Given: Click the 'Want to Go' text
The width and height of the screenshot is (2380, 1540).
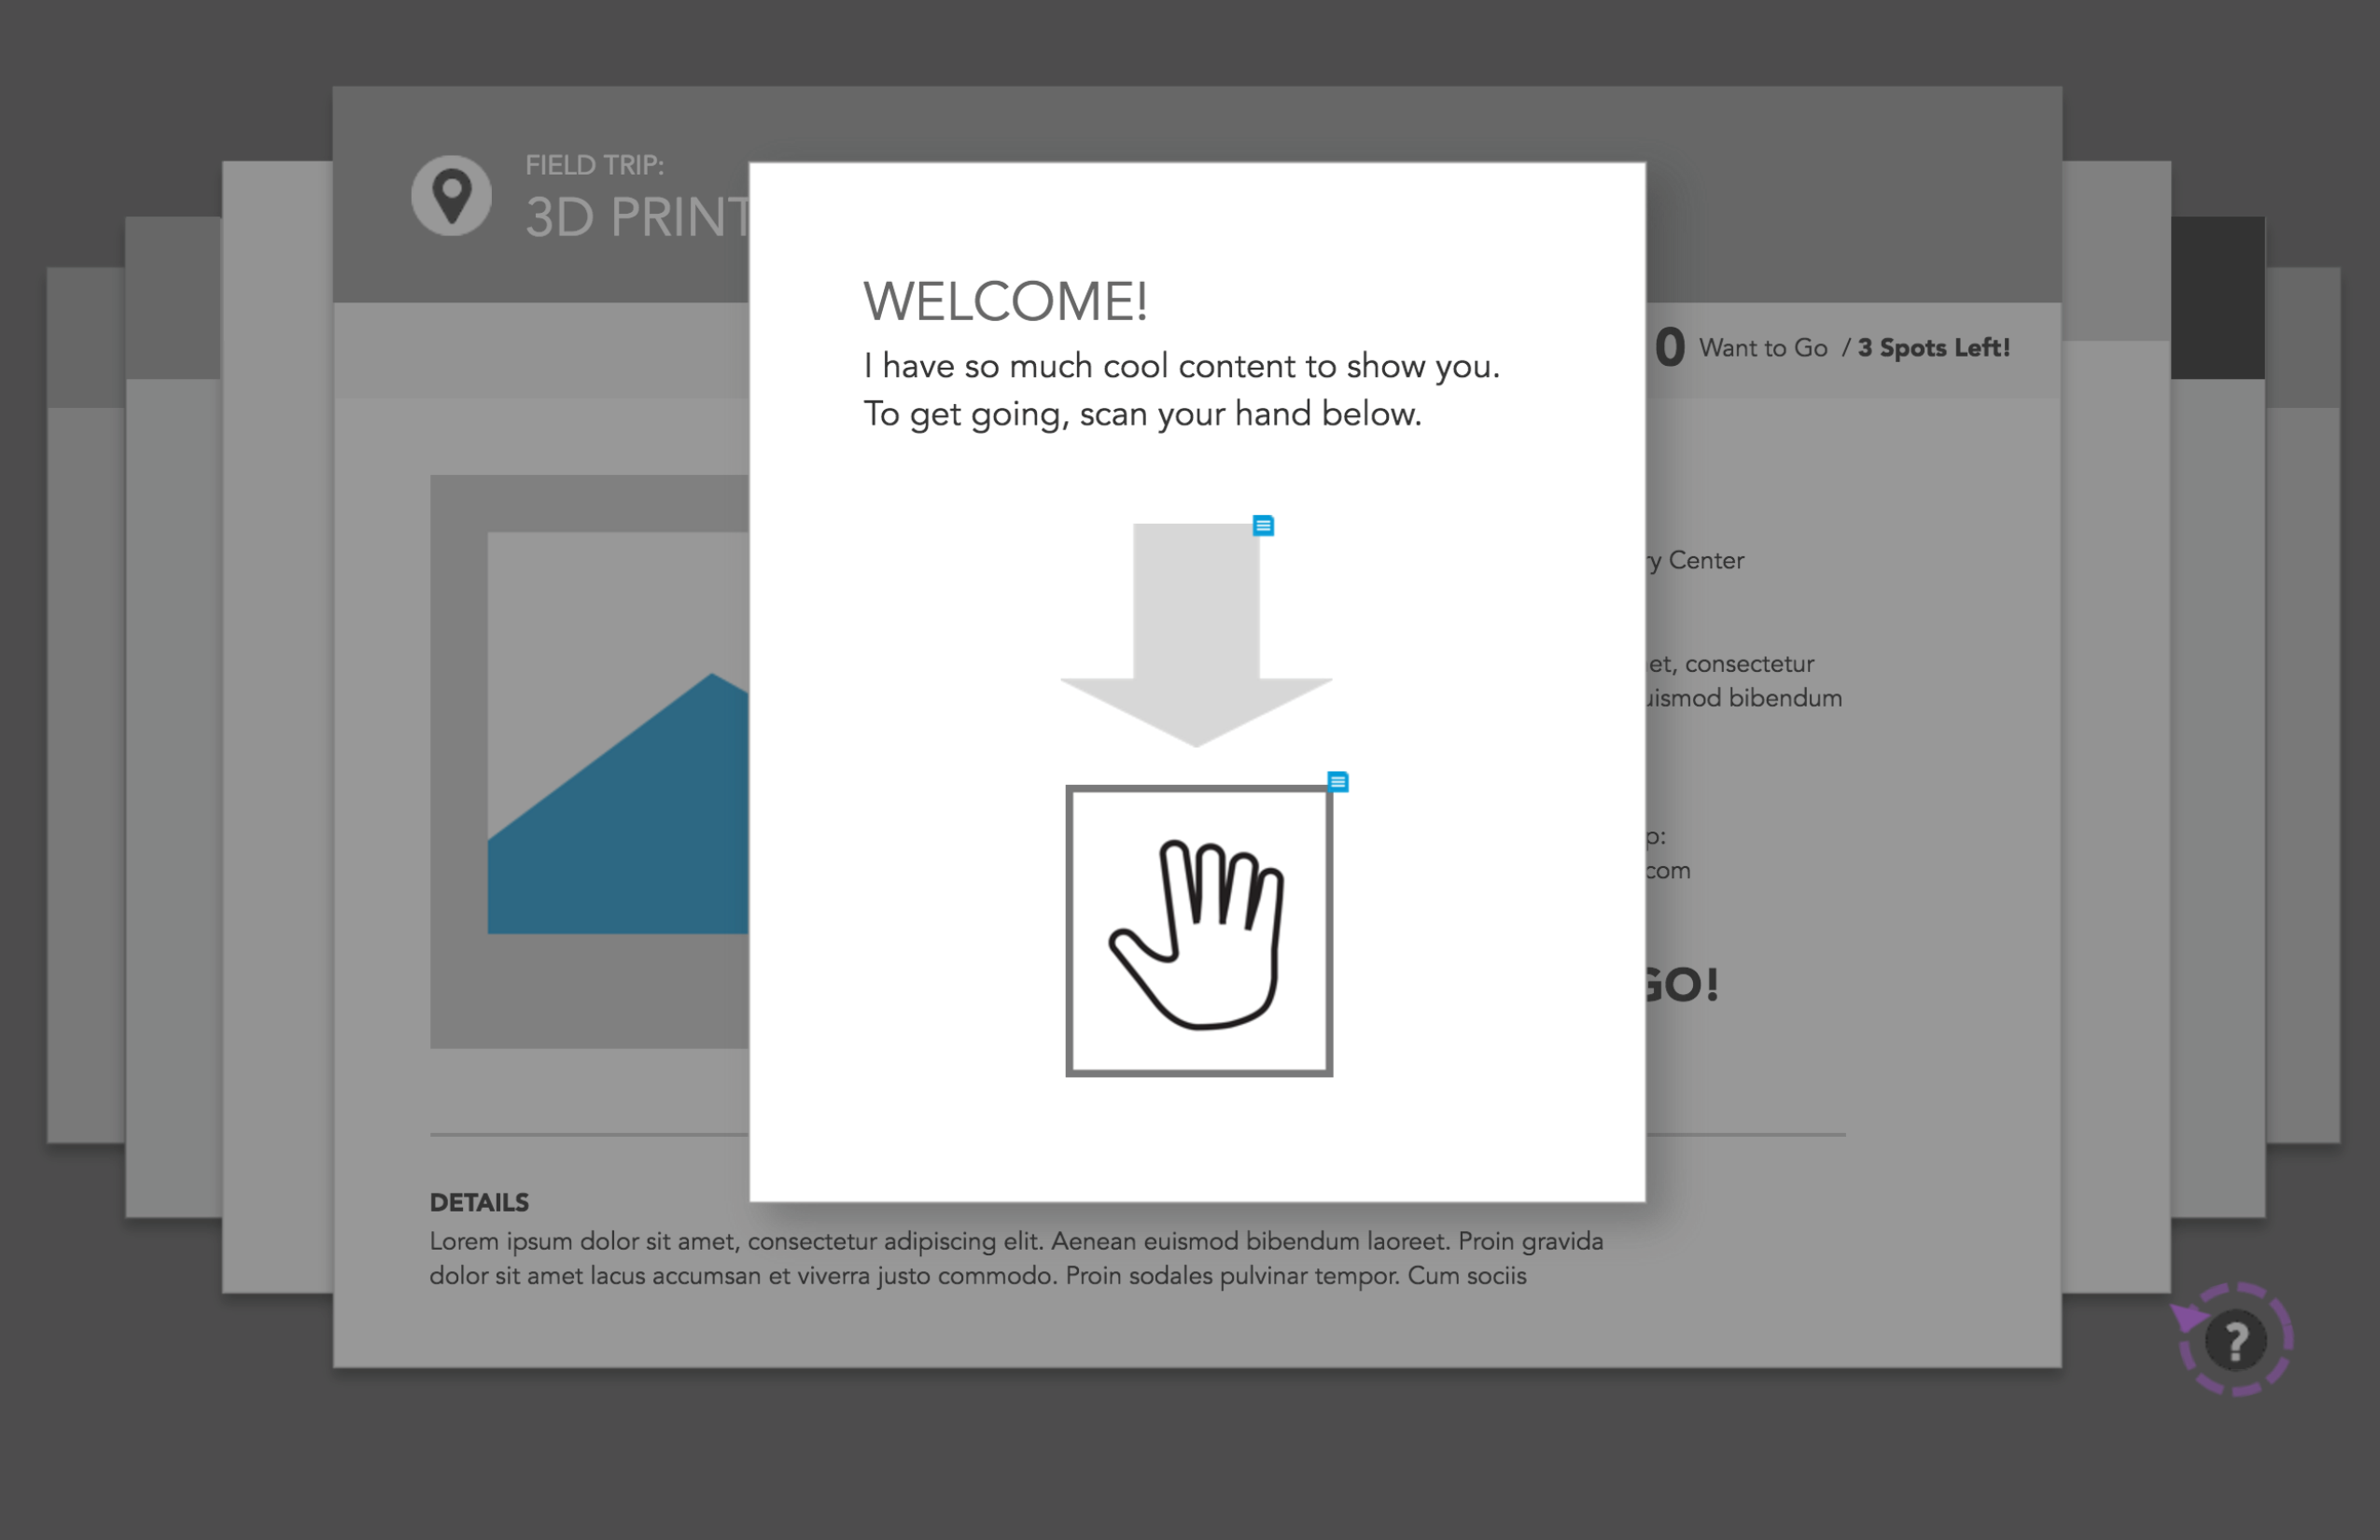Looking at the screenshot, I should click(1762, 348).
